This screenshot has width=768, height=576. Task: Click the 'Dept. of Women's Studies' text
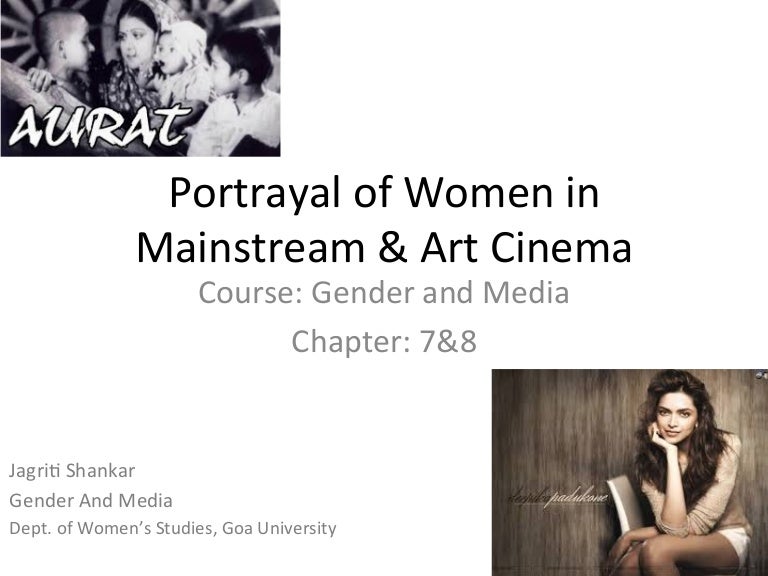pyautogui.click(x=110, y=527)
